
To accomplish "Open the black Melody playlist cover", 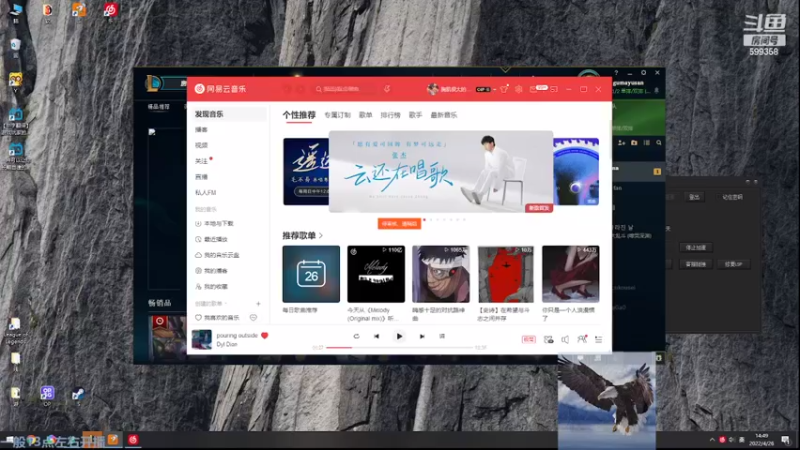I will pos(376,274).
